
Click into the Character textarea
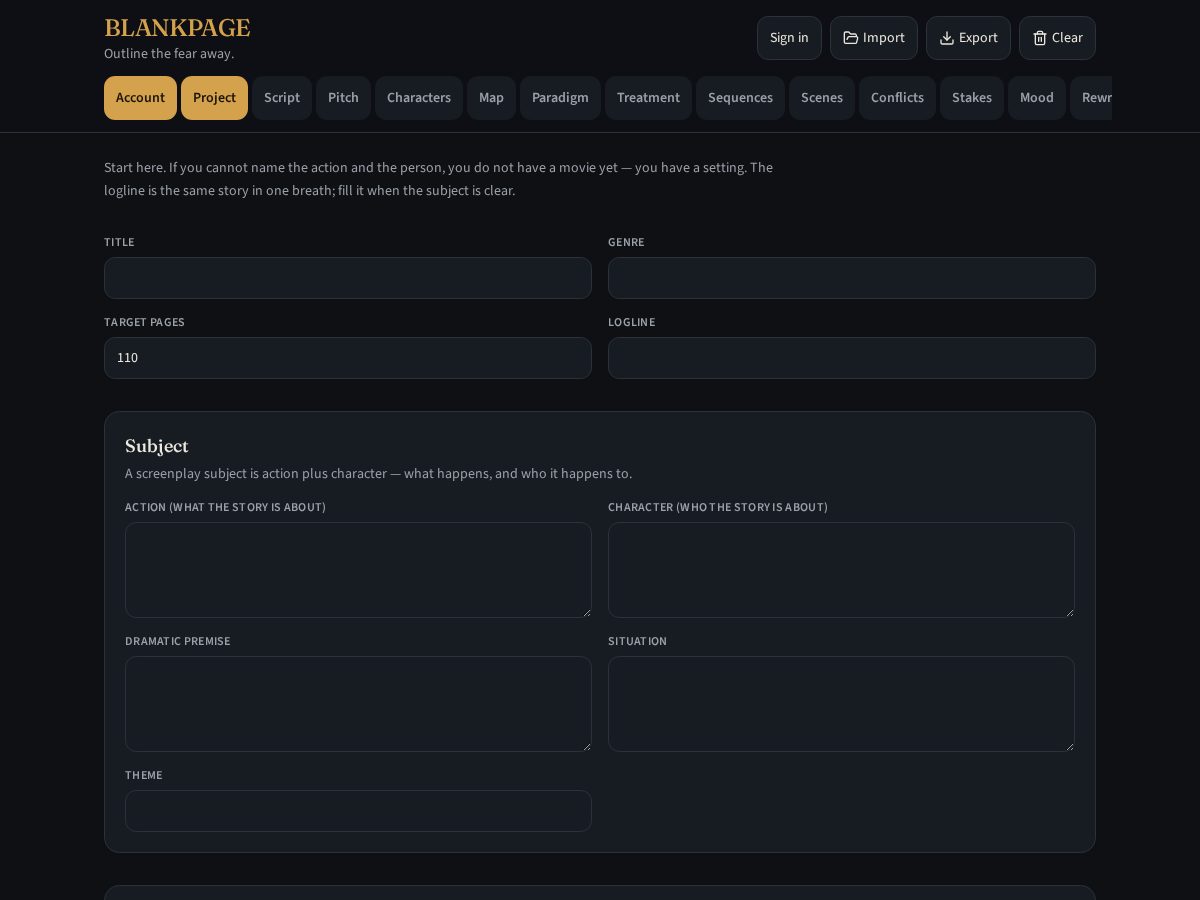tap(841, 570)
